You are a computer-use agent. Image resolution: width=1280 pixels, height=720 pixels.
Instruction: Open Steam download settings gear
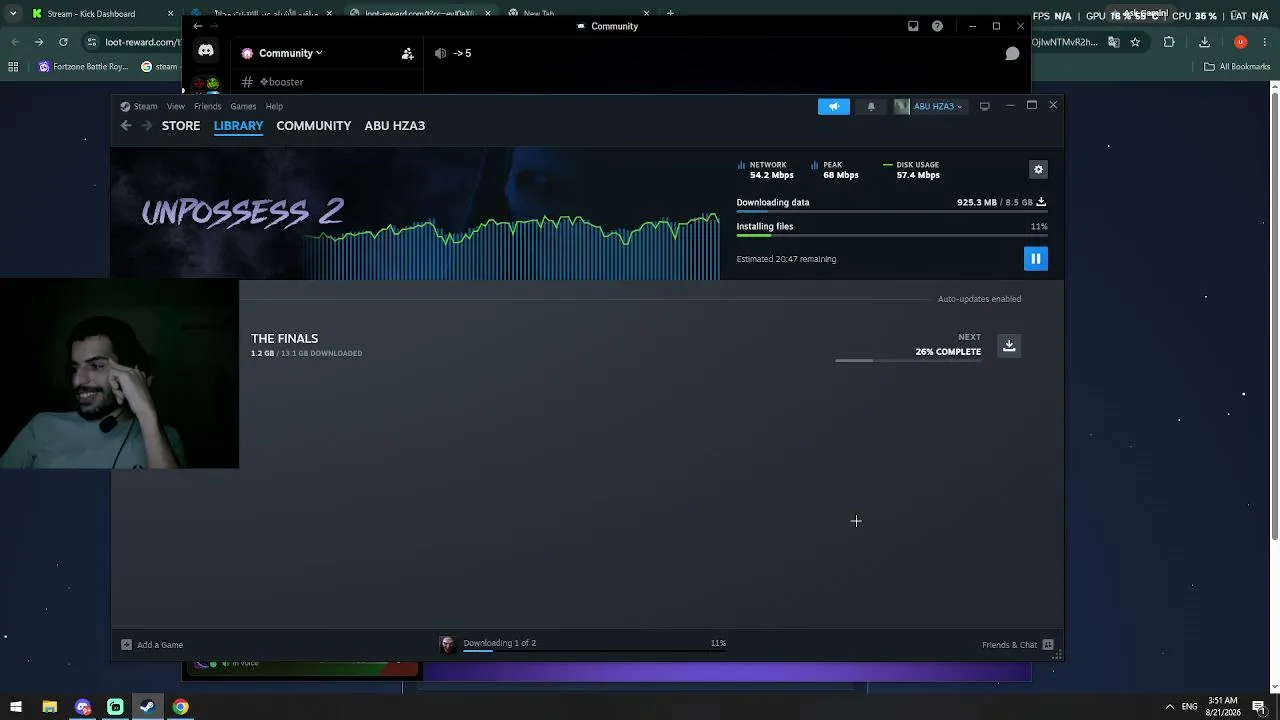point(1038,170)
